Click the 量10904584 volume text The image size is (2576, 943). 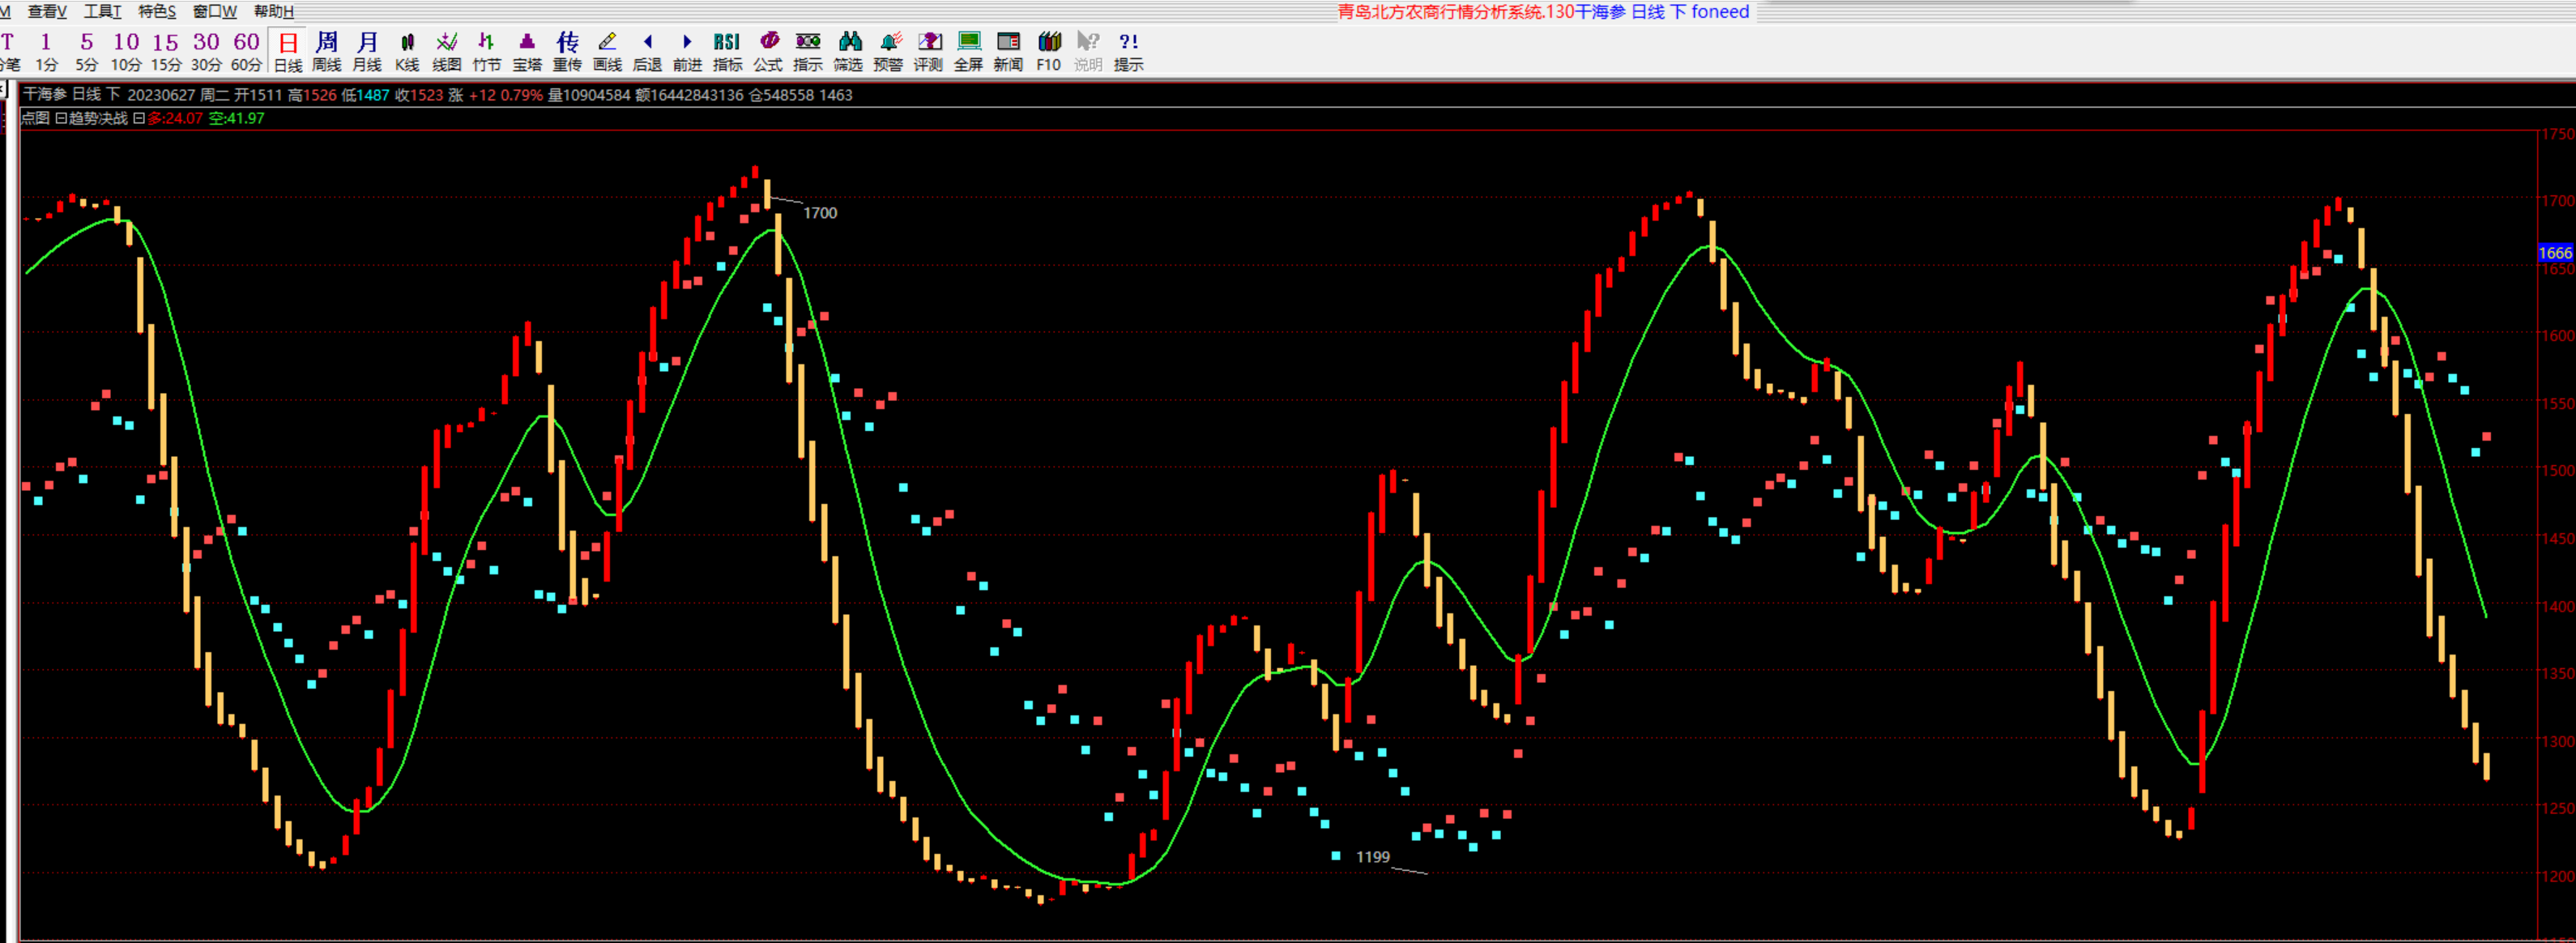(589, 95)
